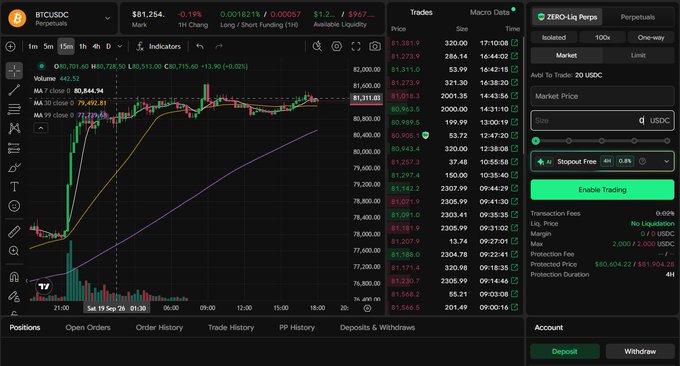Select the Trades tab
Image resolution: width=680 pixels, height=366 pixels.
tap(421, 13)
